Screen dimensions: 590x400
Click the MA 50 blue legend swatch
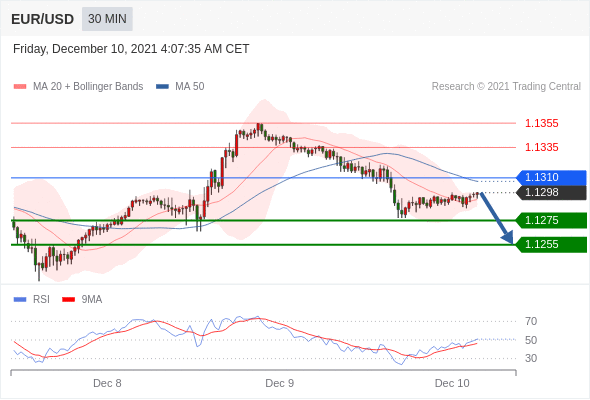(162, 87)
